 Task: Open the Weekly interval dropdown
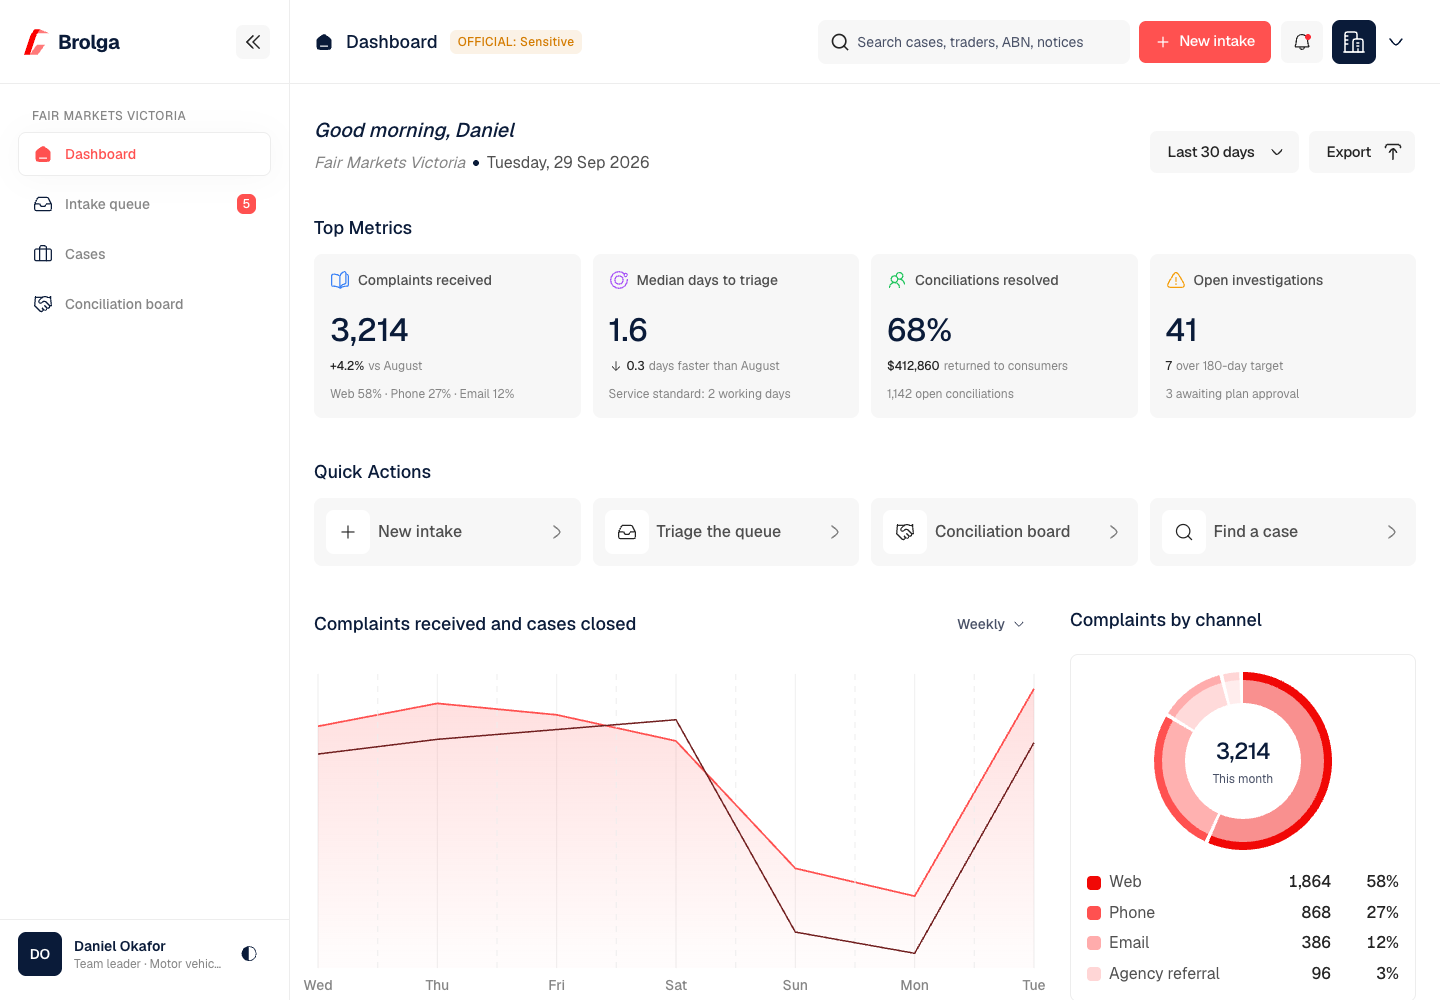click(x=990, y=624)
